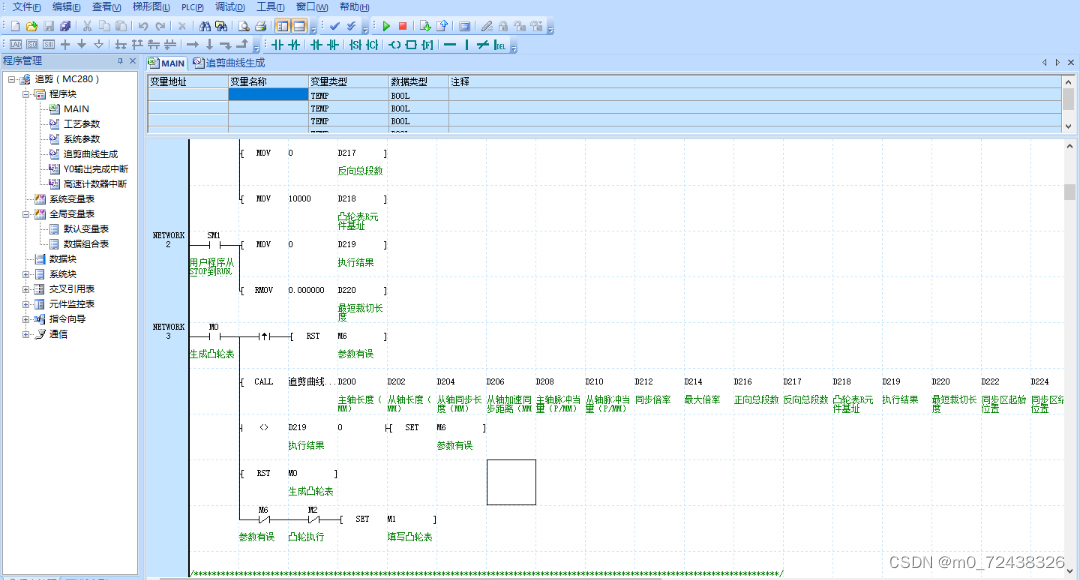This screenshot has width=1080, height=580.
Task: Click the variable table scroll down arrow
Action: [x=1068, y=126]
